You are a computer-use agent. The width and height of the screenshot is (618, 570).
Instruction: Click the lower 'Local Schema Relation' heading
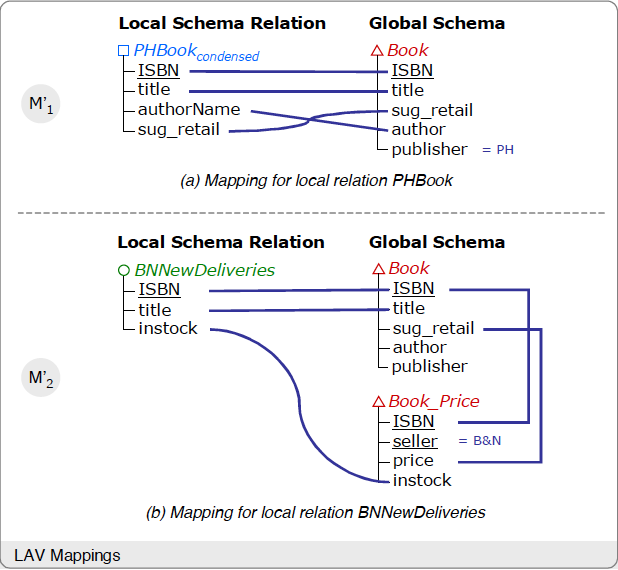[x=221, y=242]
